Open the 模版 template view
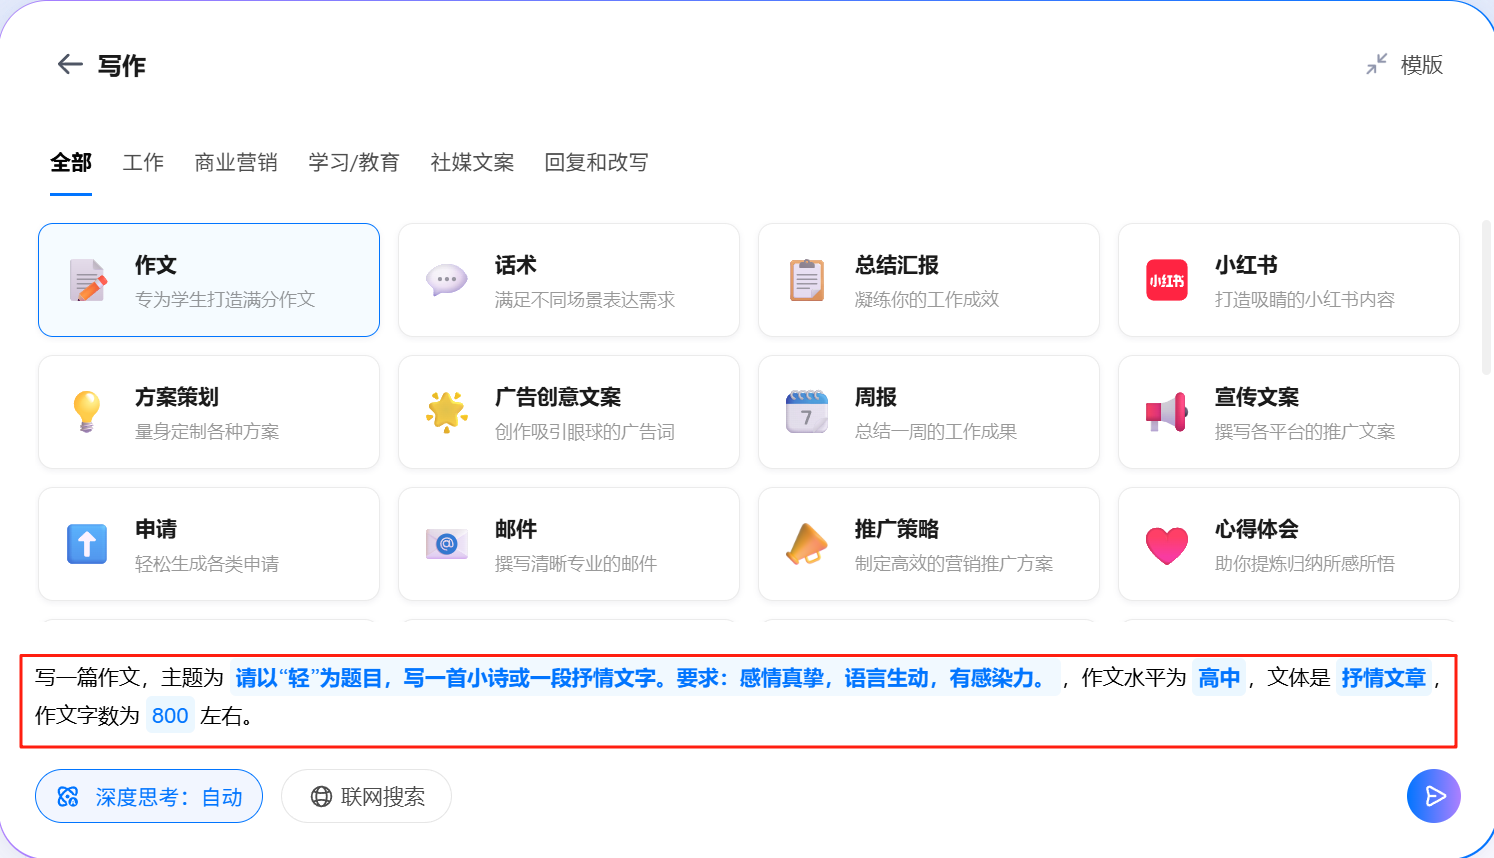Screen dimensions: 1494x858 [1421, 65]
